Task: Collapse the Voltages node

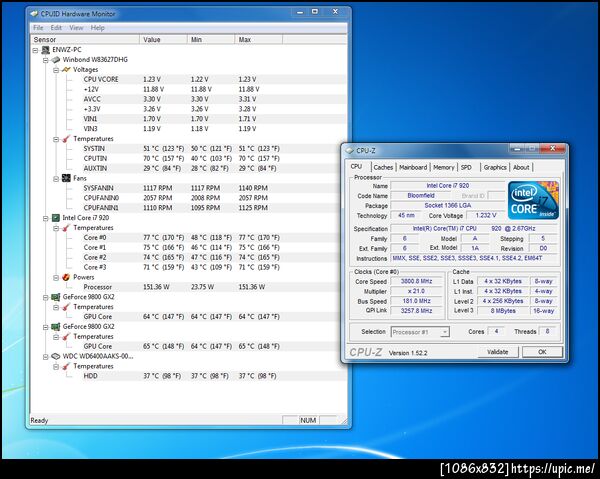Action: pos(56,70)
